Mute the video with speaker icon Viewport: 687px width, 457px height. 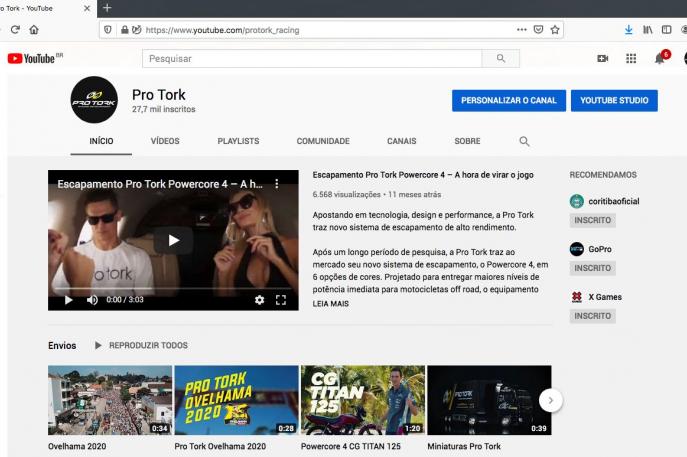92,300
